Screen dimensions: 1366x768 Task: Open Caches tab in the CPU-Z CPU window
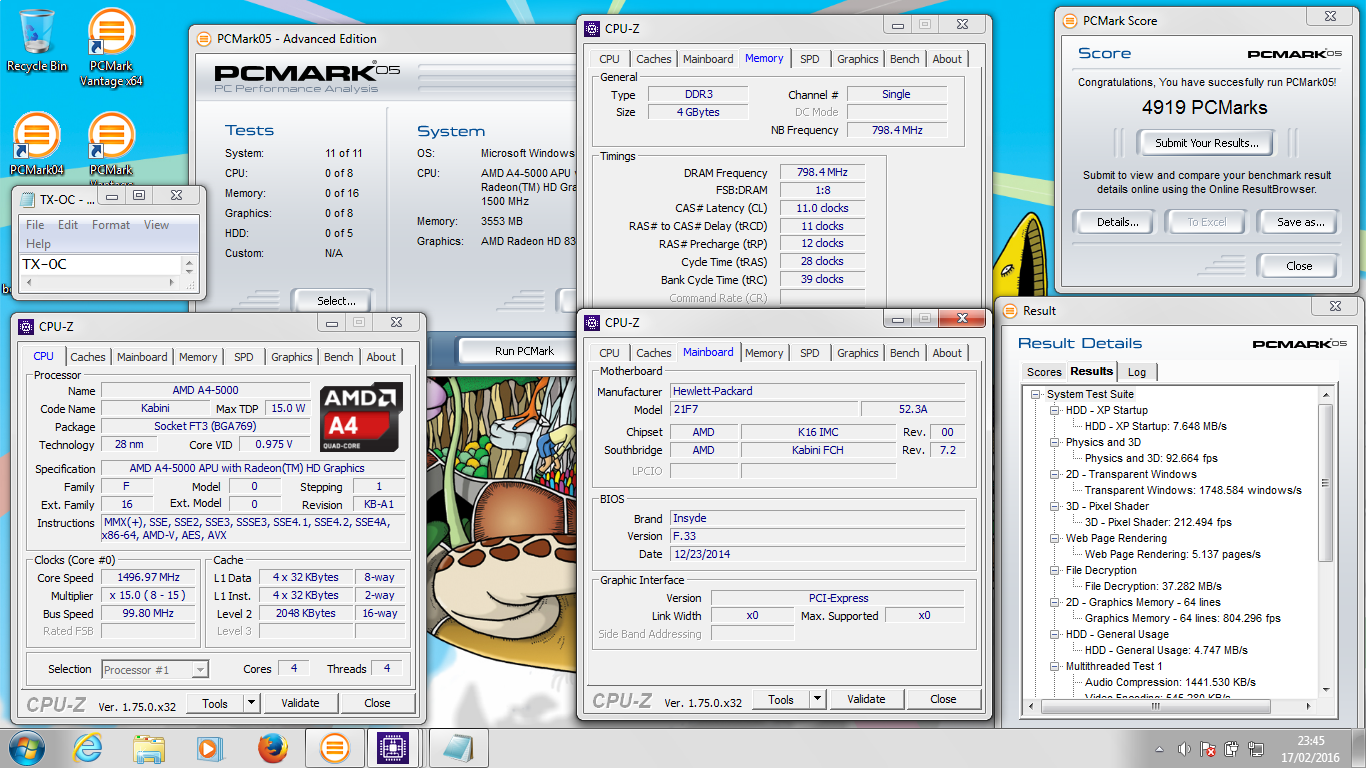point(88,357)
